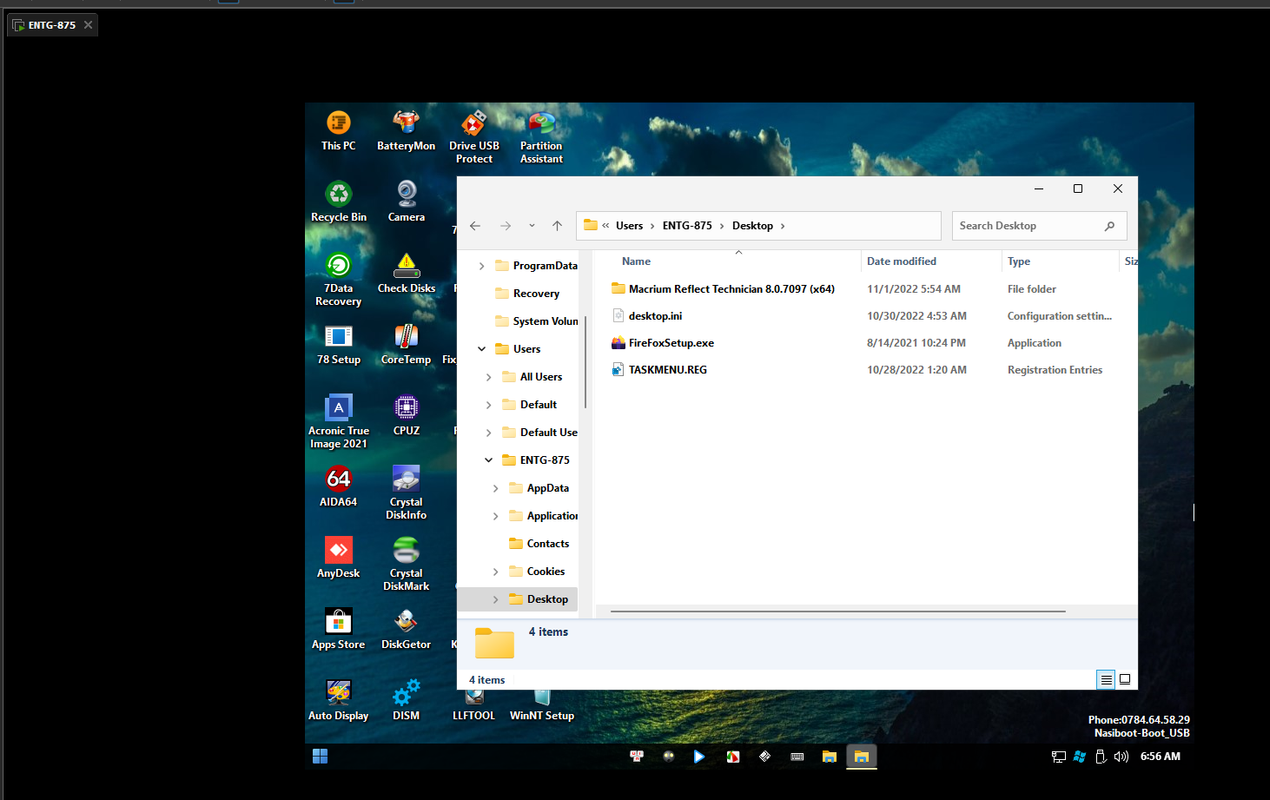Expand the AppData tree node

point(496,488)
